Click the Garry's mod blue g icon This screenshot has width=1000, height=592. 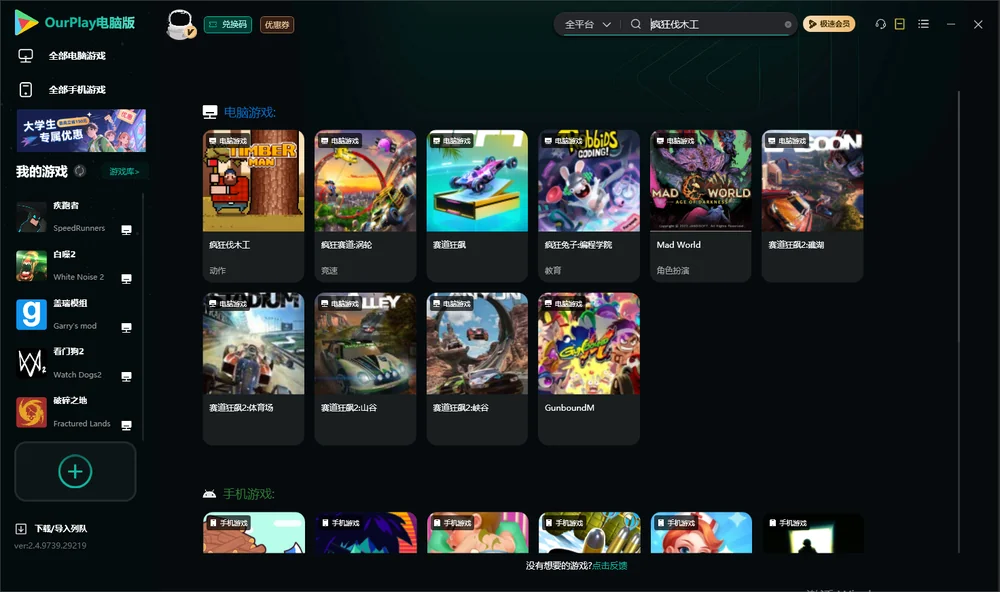click(31, 314)
